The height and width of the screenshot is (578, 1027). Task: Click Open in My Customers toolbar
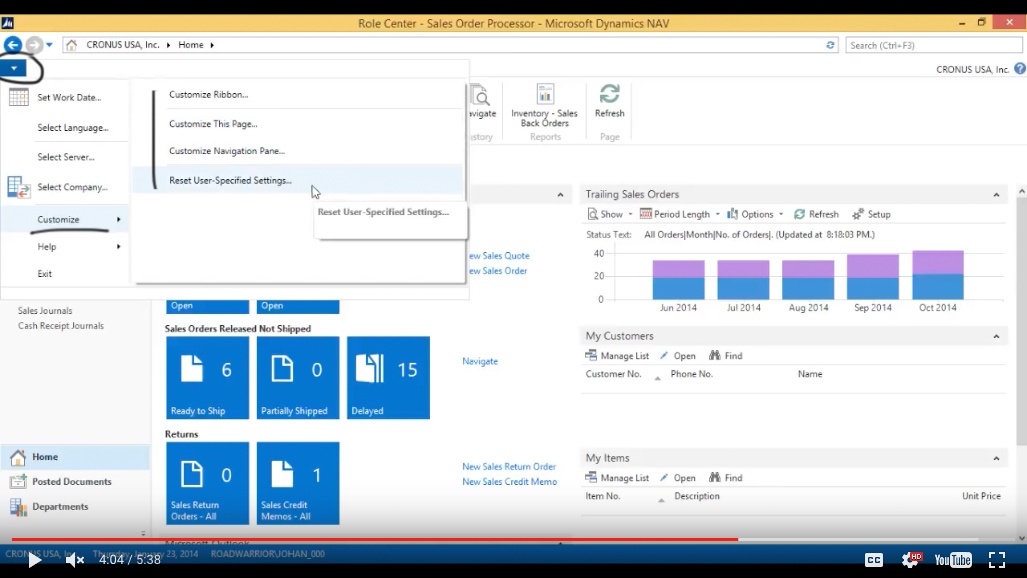point(677,356)
